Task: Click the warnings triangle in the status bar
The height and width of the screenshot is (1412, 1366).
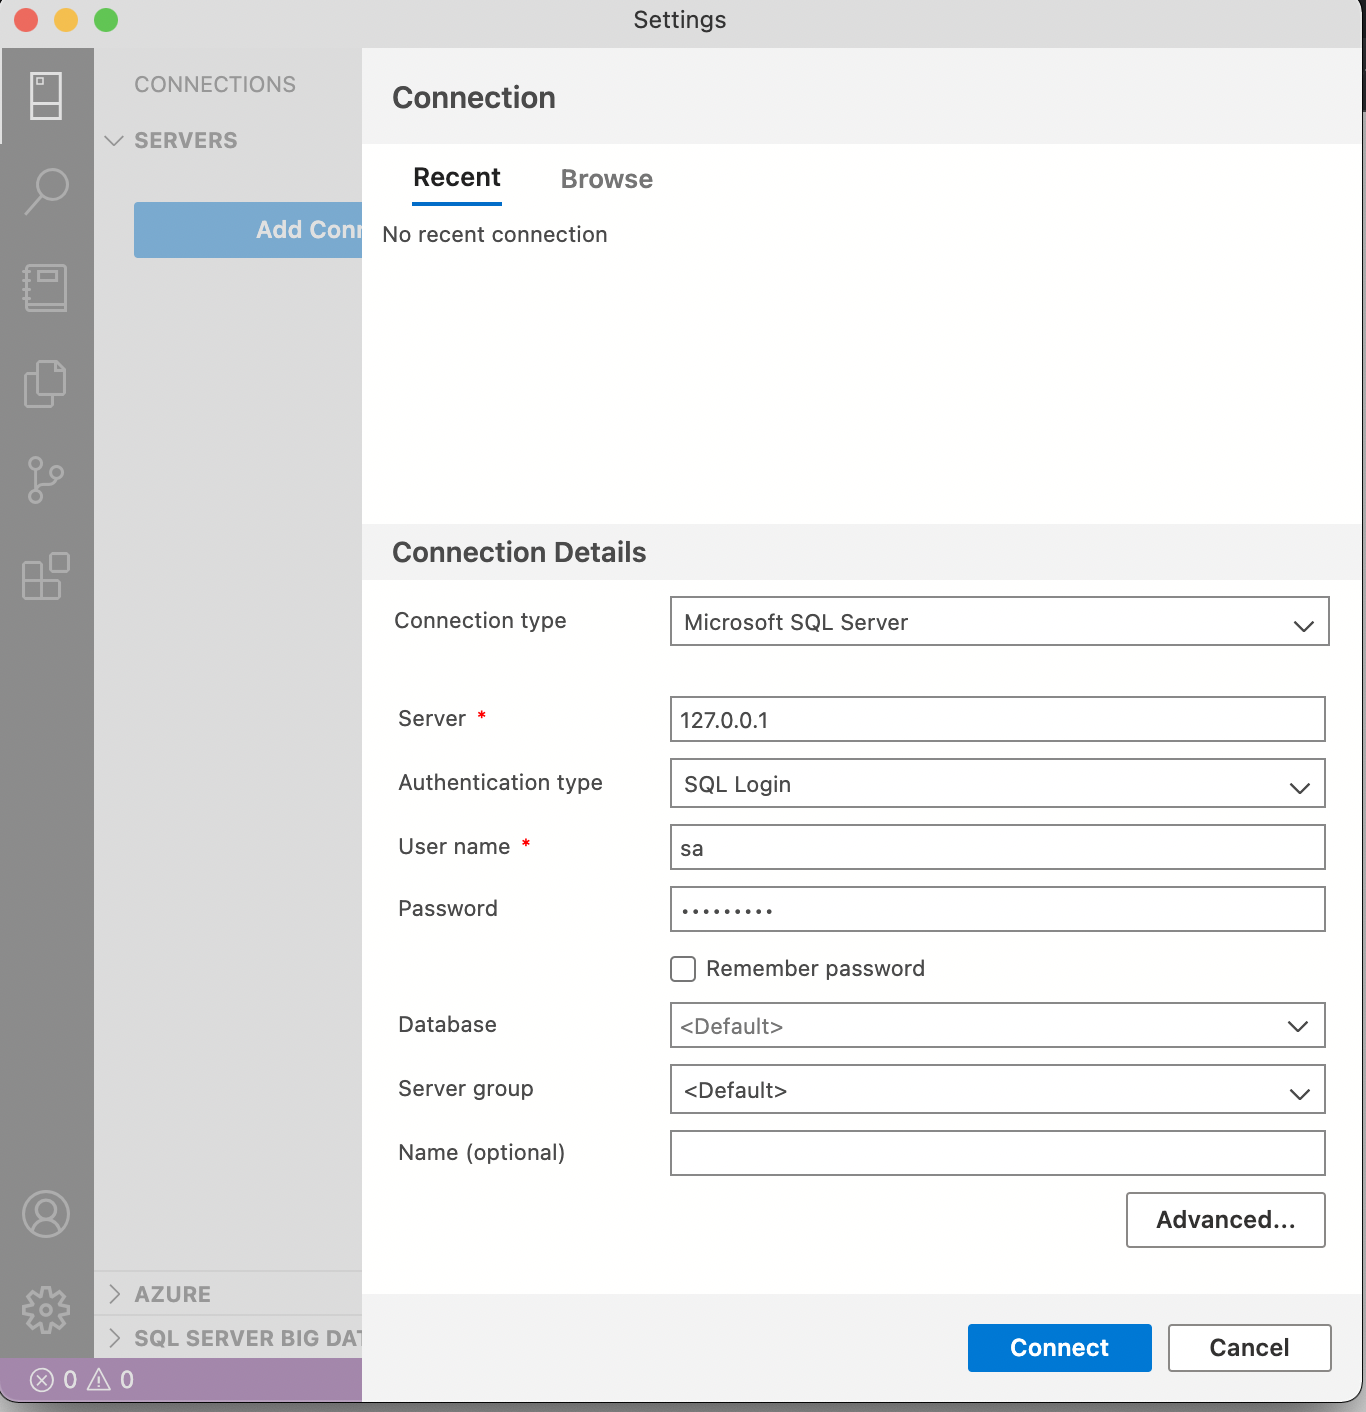Action: (99, 1380)
